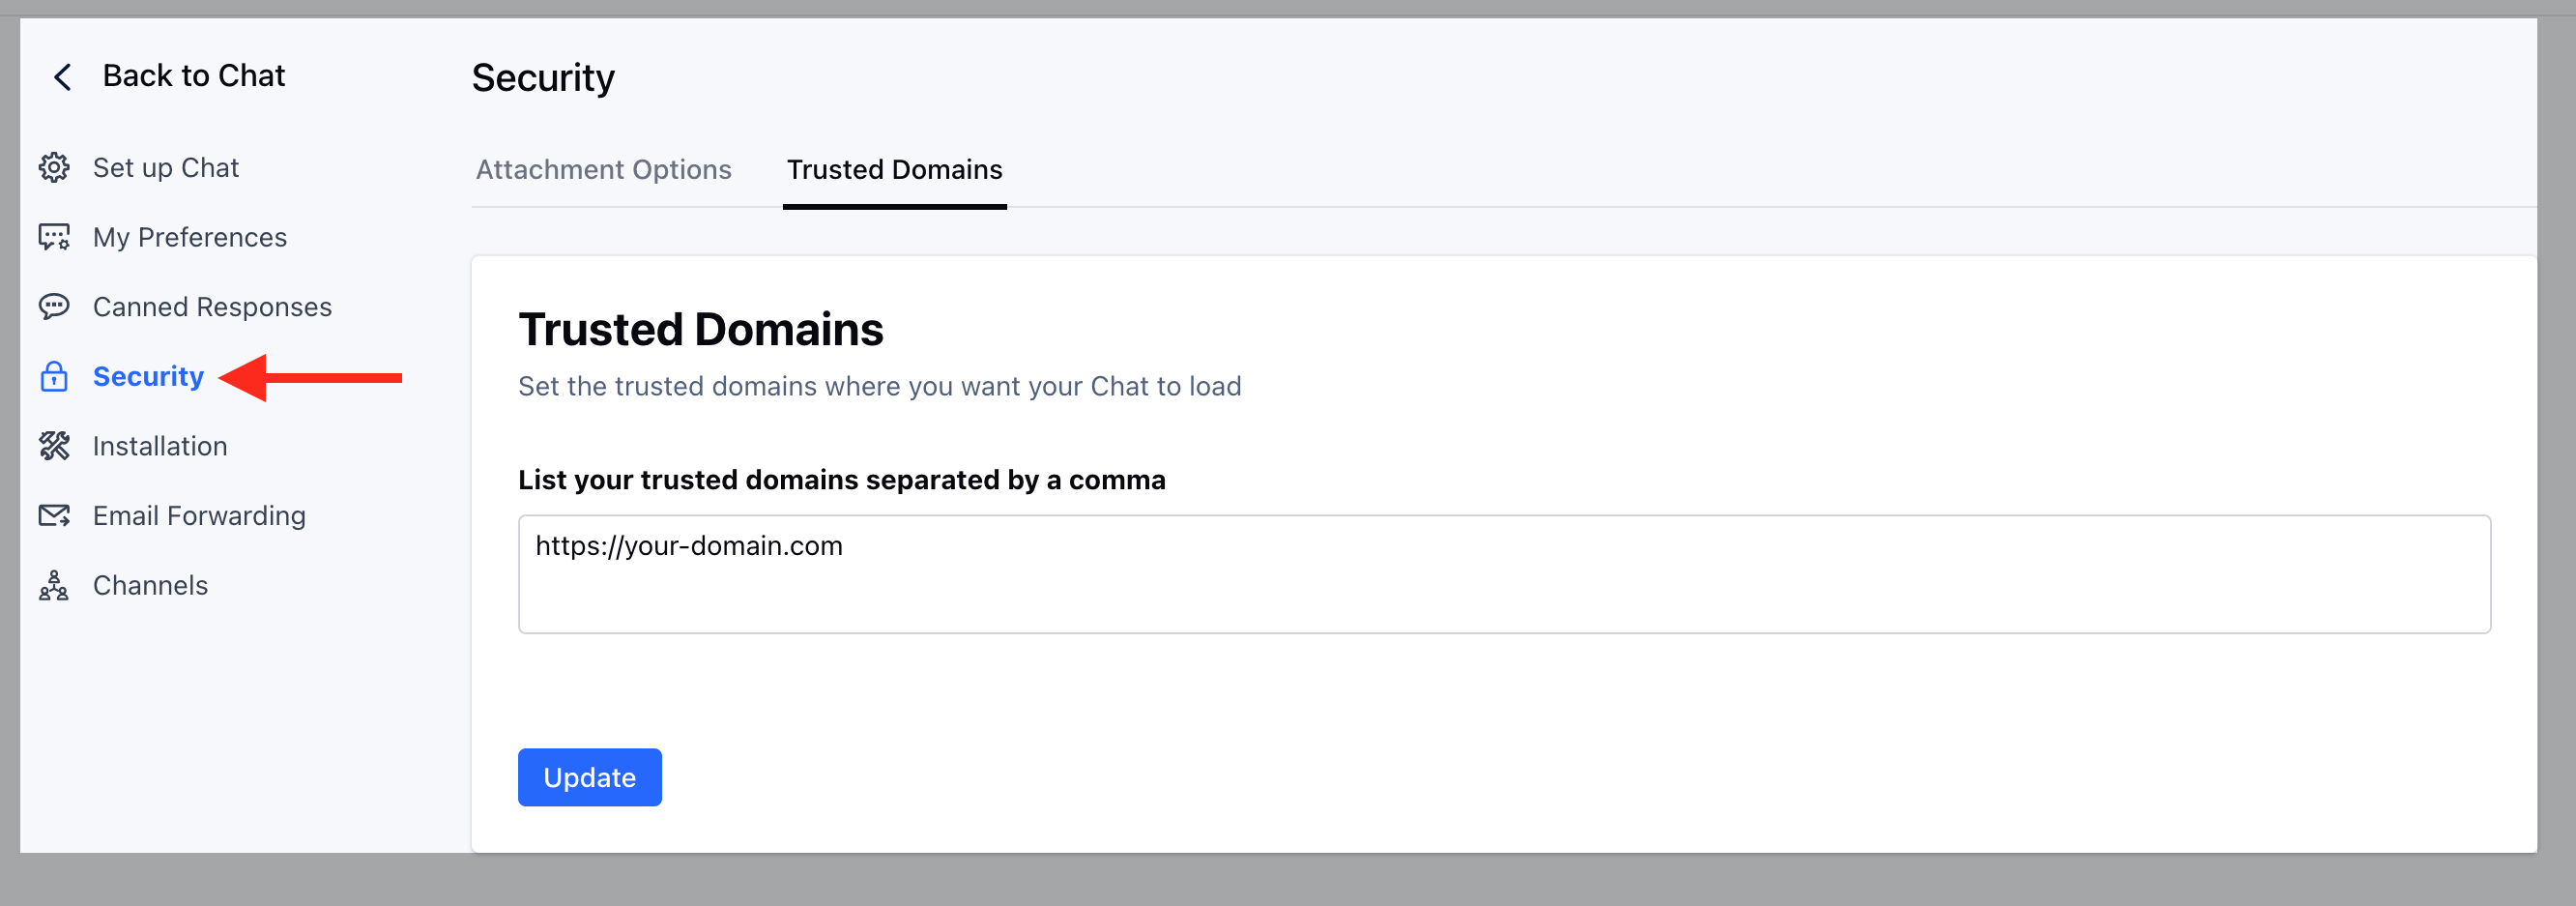Screen dimensions: 2576x906
Task: Switch to the Attachment Options tab
Action: (x=602, y=169)
